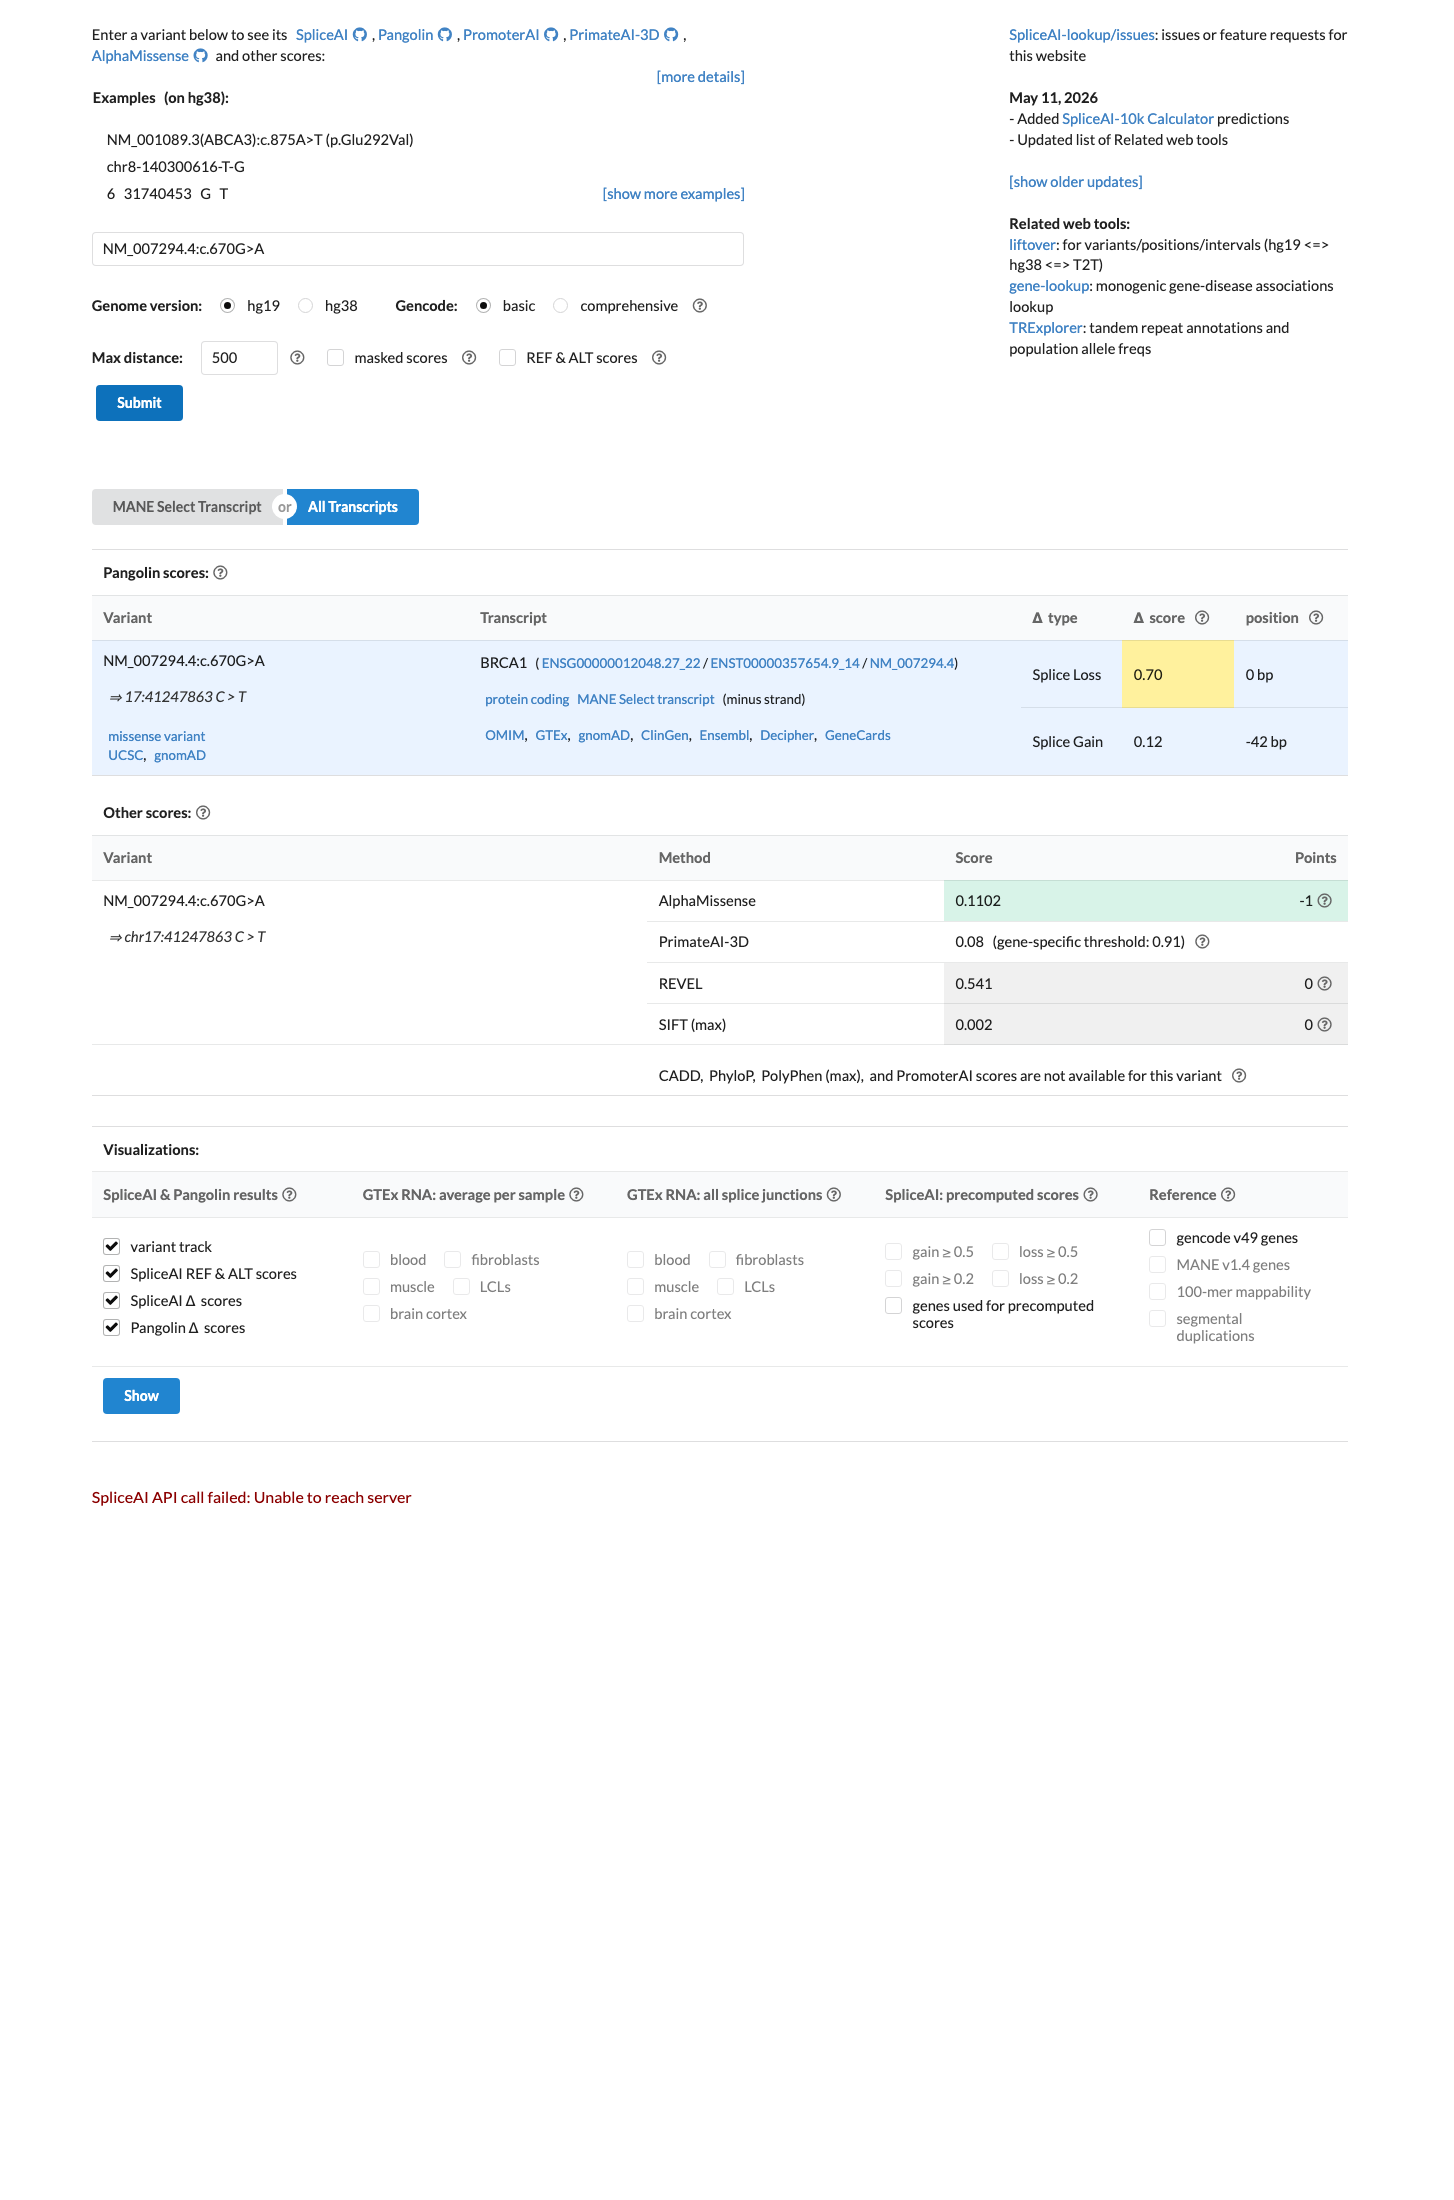Viewport: 1454px width, 2200px height.
Task: Click the SIFT points help icon
Action: pos(1325,1025)
